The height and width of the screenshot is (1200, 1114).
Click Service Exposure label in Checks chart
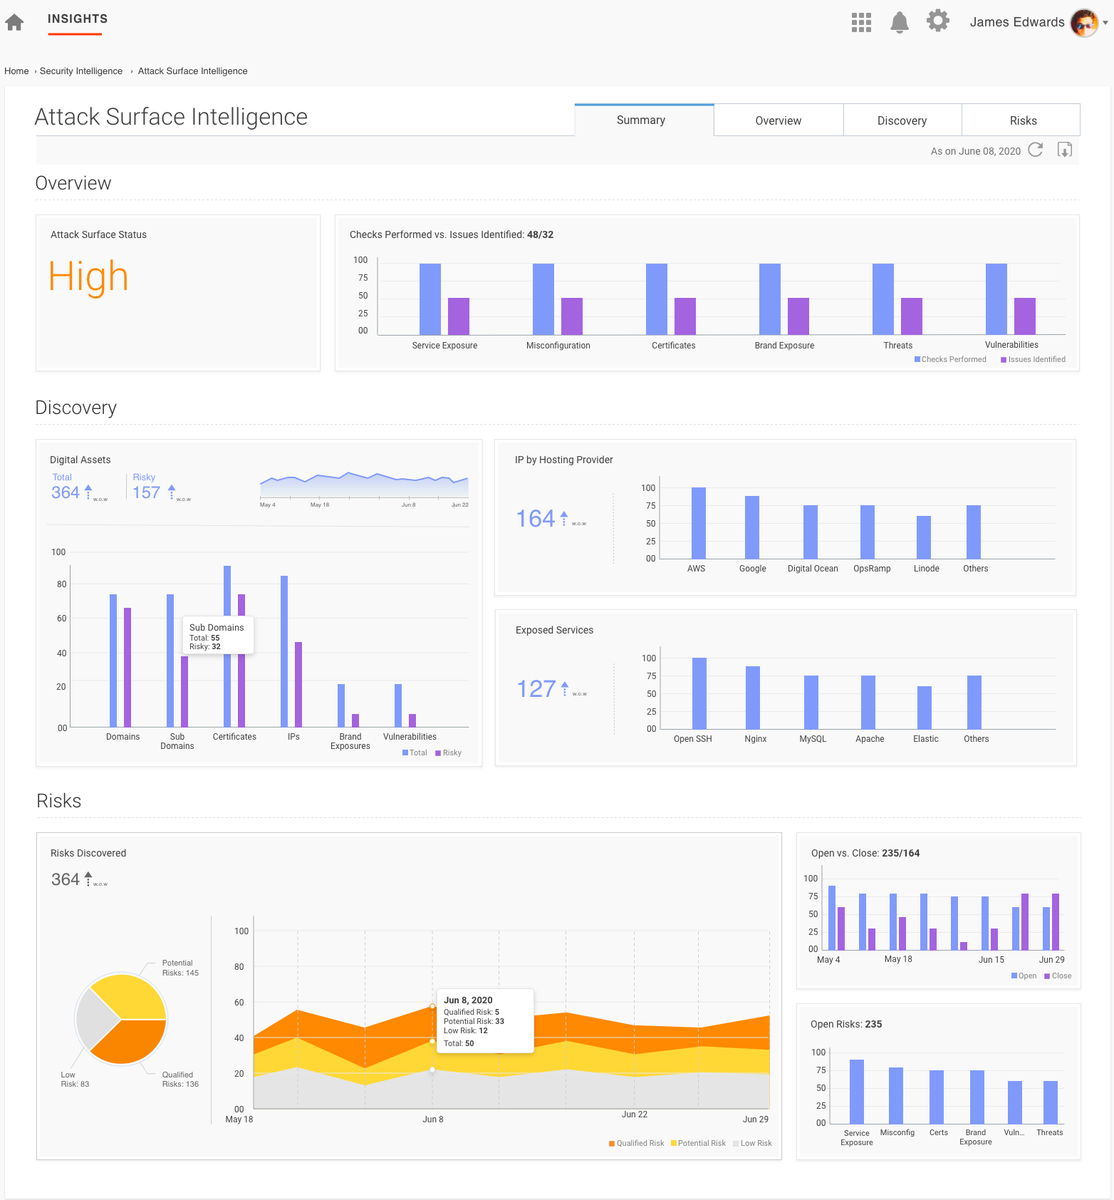444,345
